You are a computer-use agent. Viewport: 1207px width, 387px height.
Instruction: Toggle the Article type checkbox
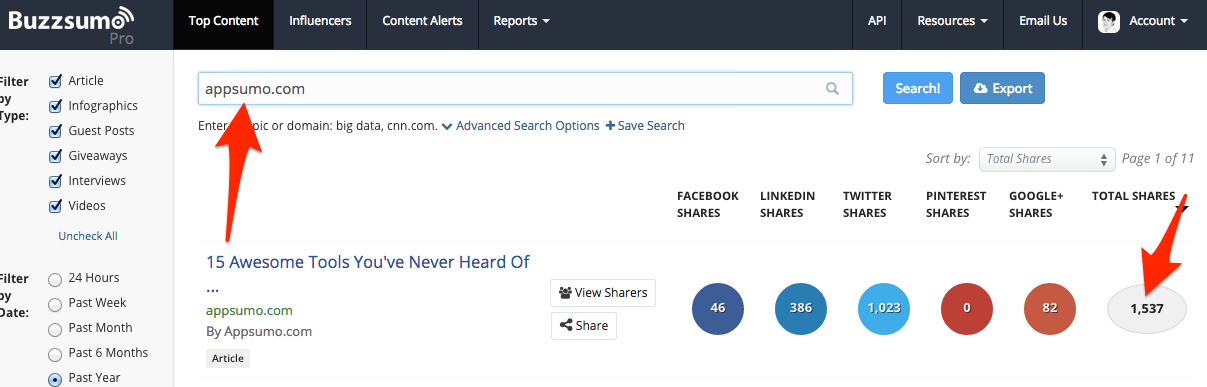coord(56,81)
